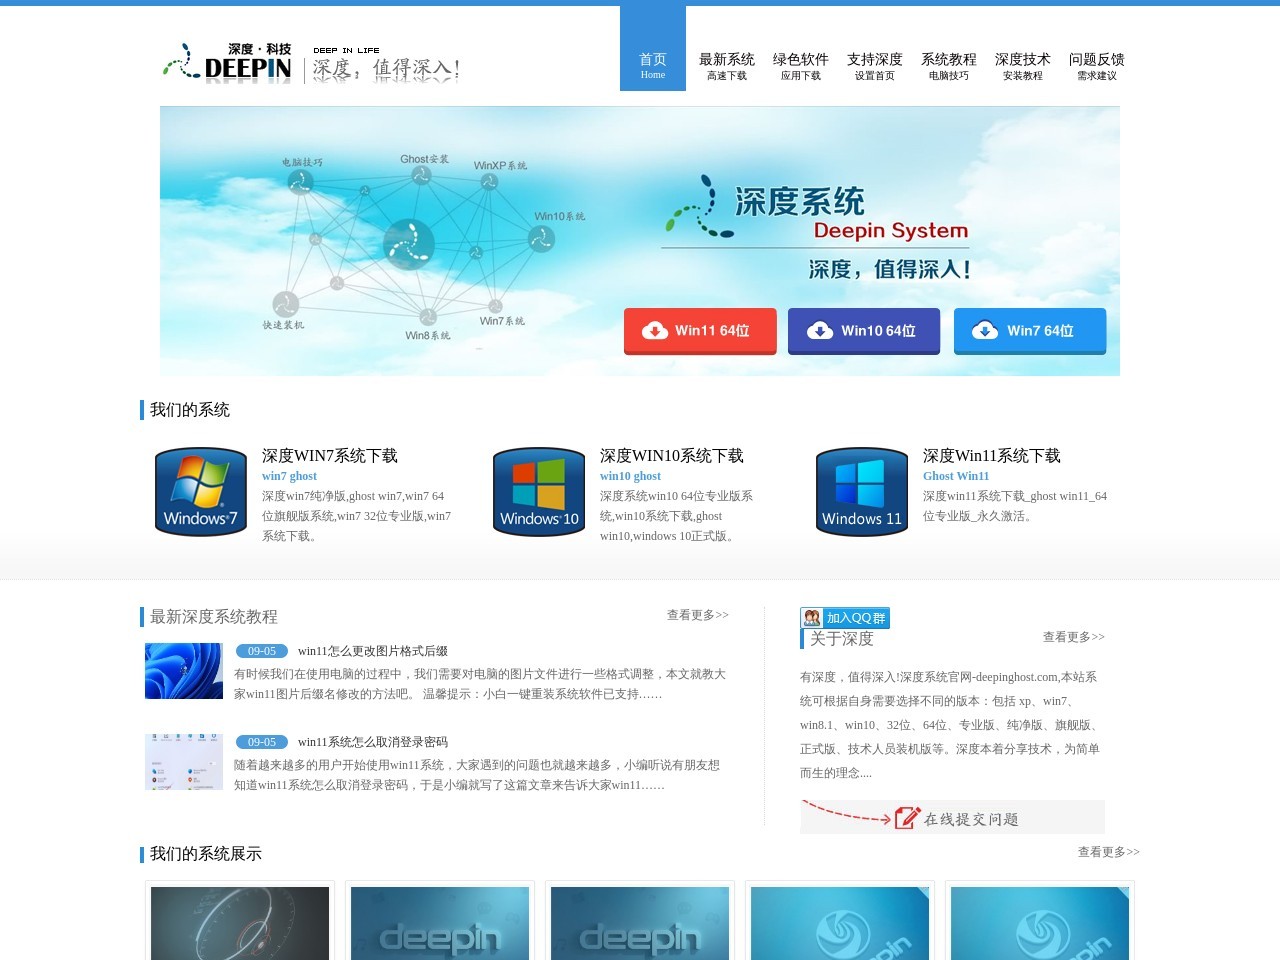Click the Windows 7 system icon
Screen dimensions: 1280x960
(201, 492)
